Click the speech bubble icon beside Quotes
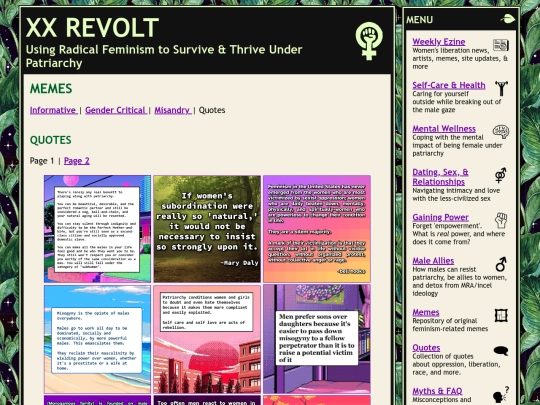Image resolution: width=540 pixels, height=405 pixels. [x=501, y=351]
